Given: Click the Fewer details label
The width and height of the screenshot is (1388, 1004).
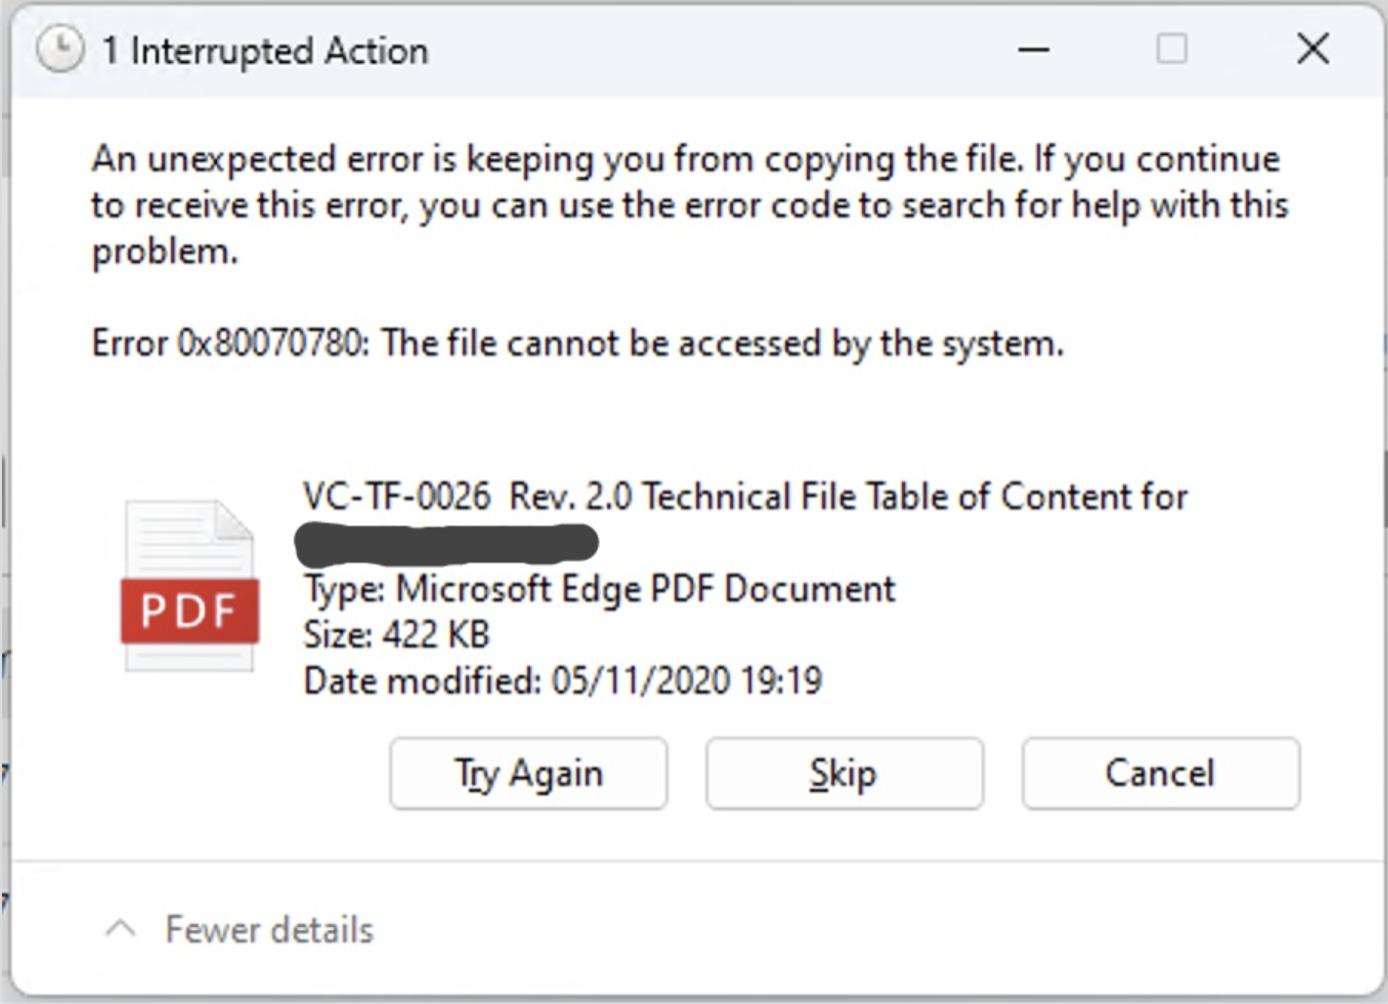Looking at the screenshot, I should 269,930.
